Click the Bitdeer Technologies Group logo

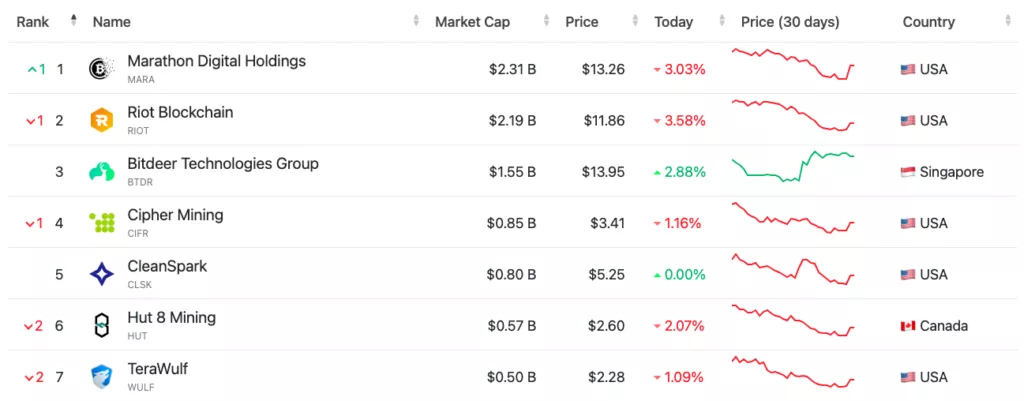[x=101, y=172]
